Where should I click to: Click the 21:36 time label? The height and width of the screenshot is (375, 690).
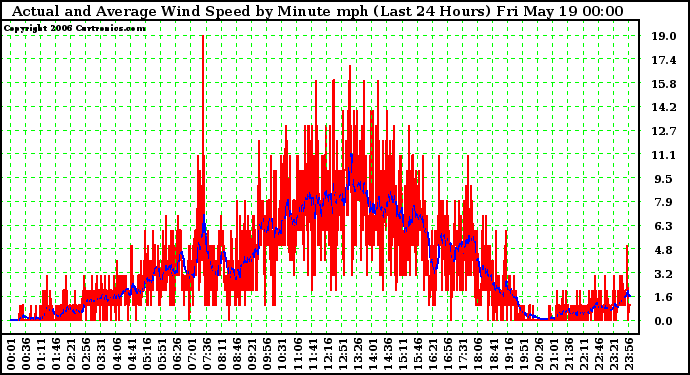coord(569,354)
